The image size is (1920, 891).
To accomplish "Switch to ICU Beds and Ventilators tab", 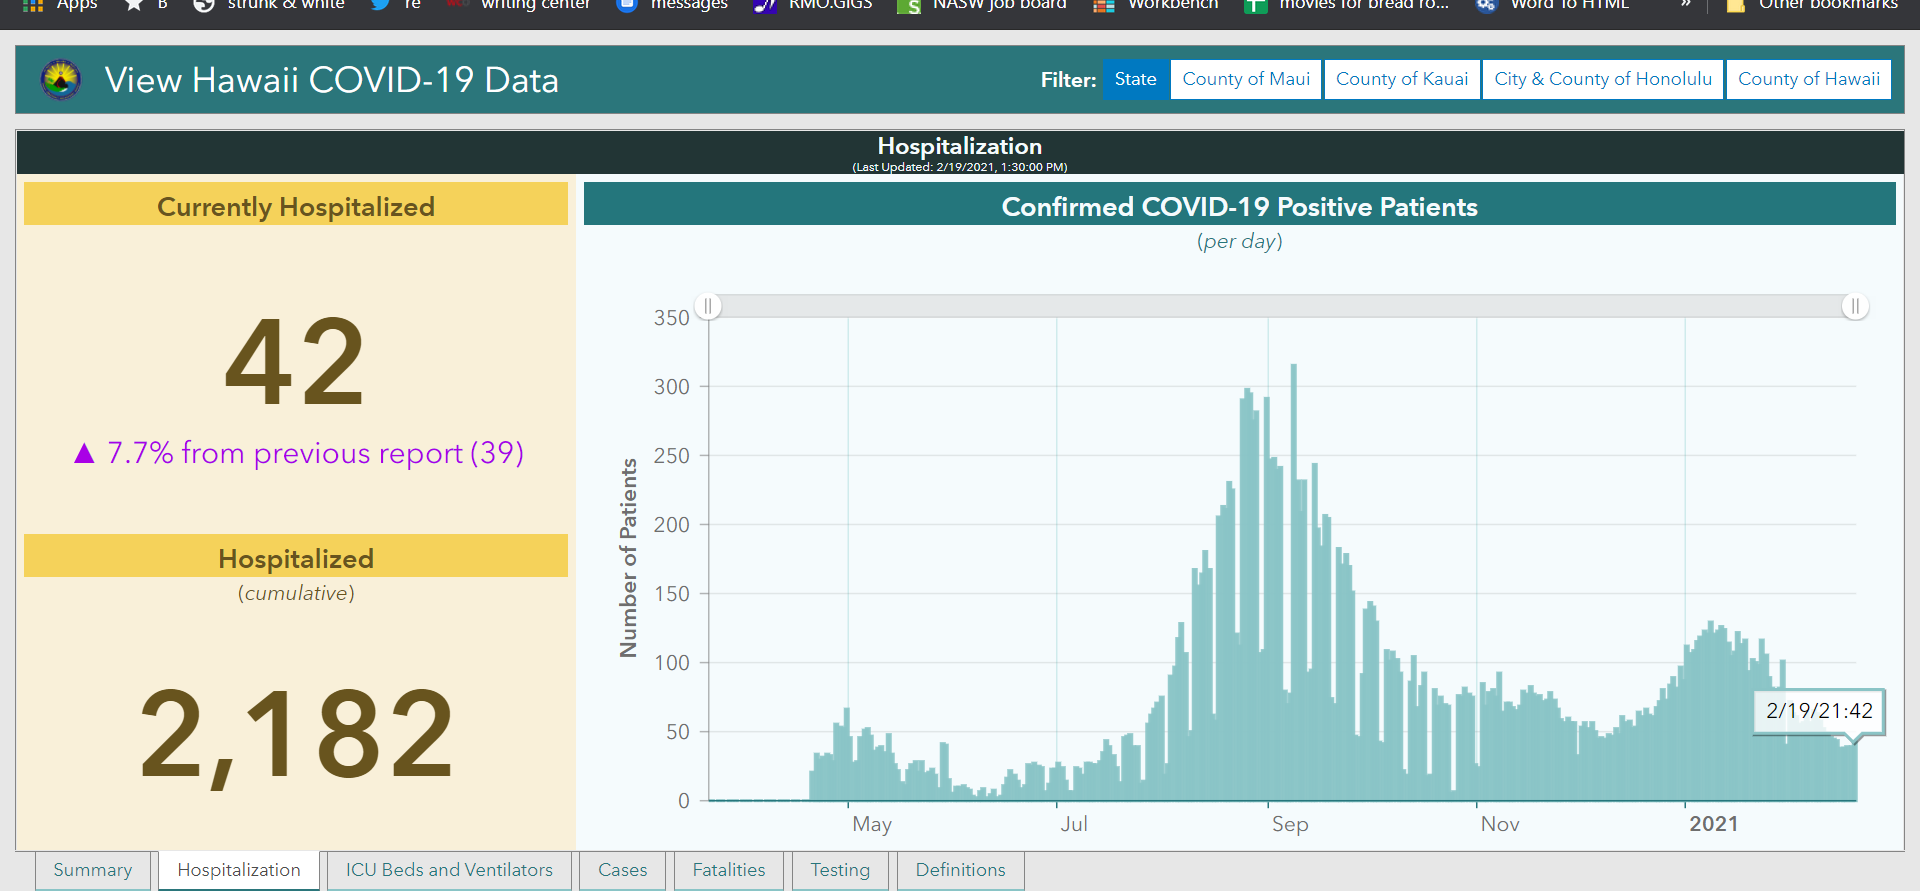I will pos(449,870).
